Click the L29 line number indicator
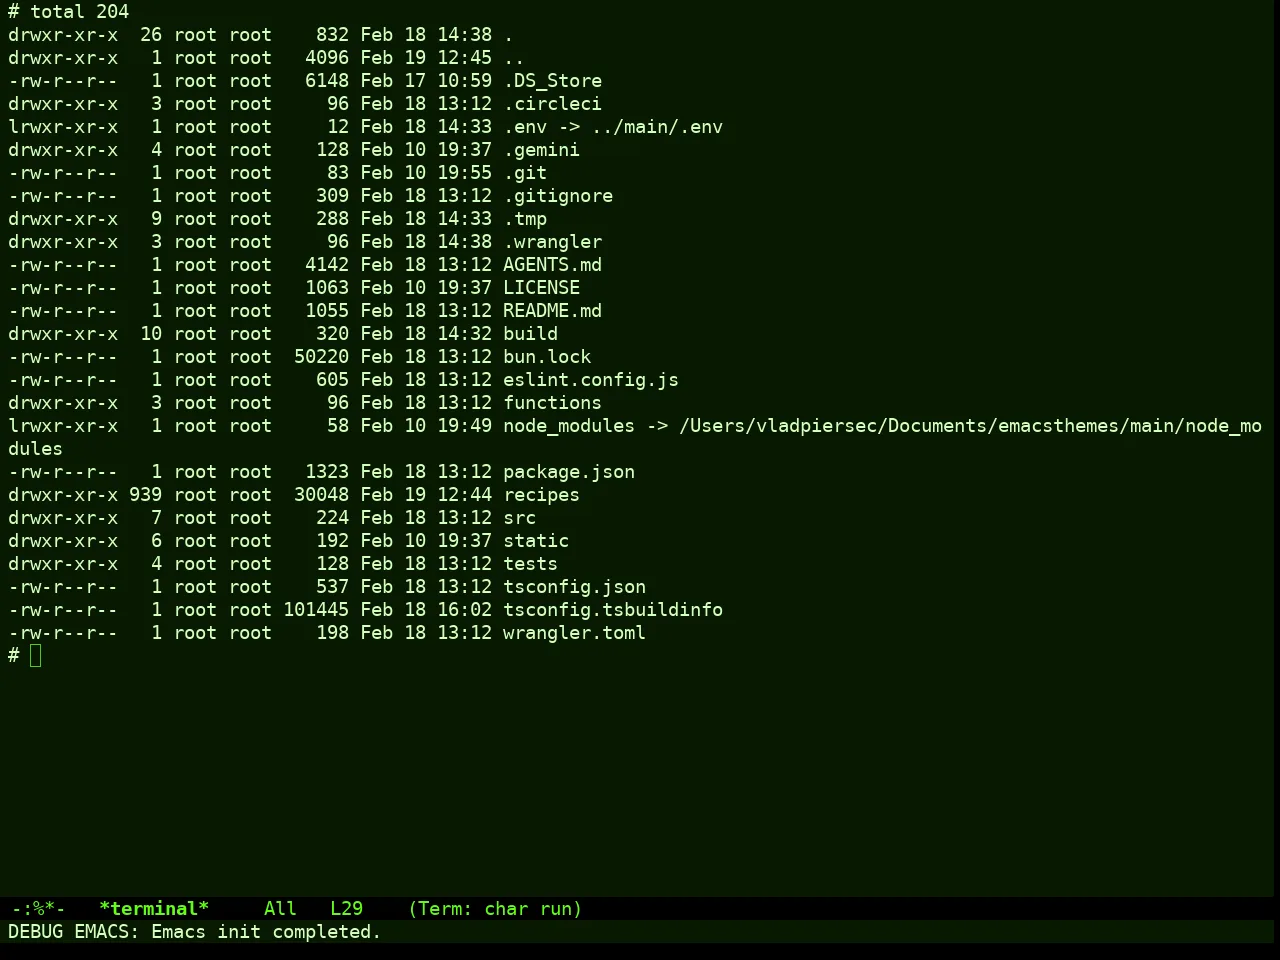Viewport: 1280px width, 960px height. coord(346,908)
